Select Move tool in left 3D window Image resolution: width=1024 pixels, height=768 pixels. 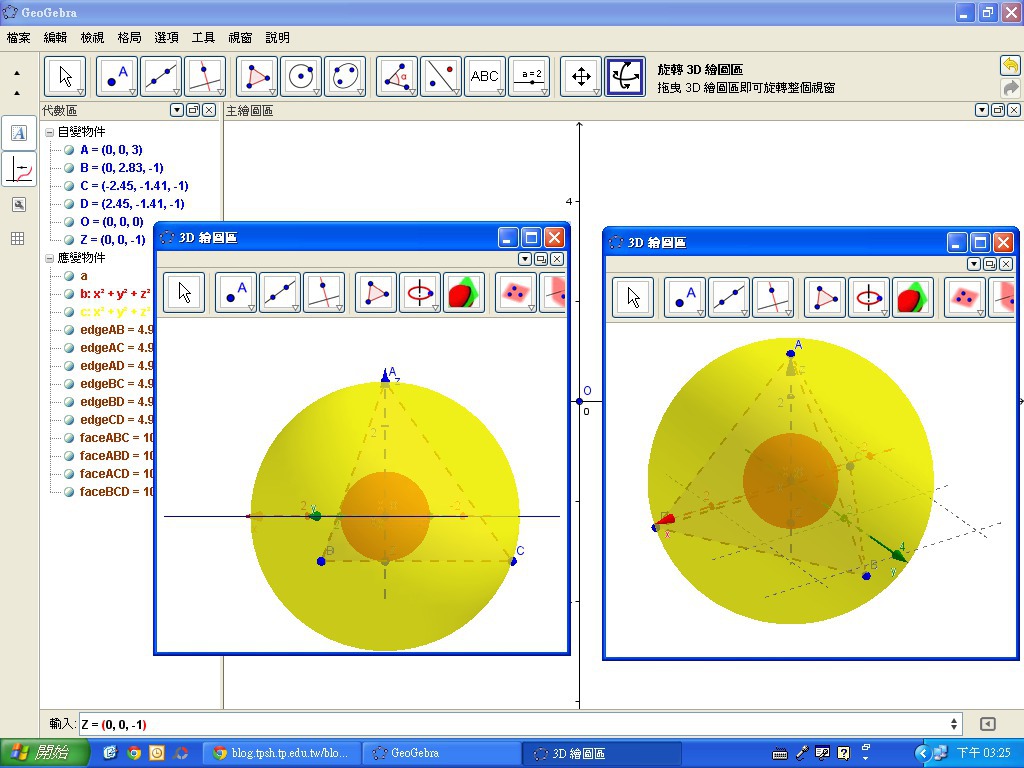(184, 293)
